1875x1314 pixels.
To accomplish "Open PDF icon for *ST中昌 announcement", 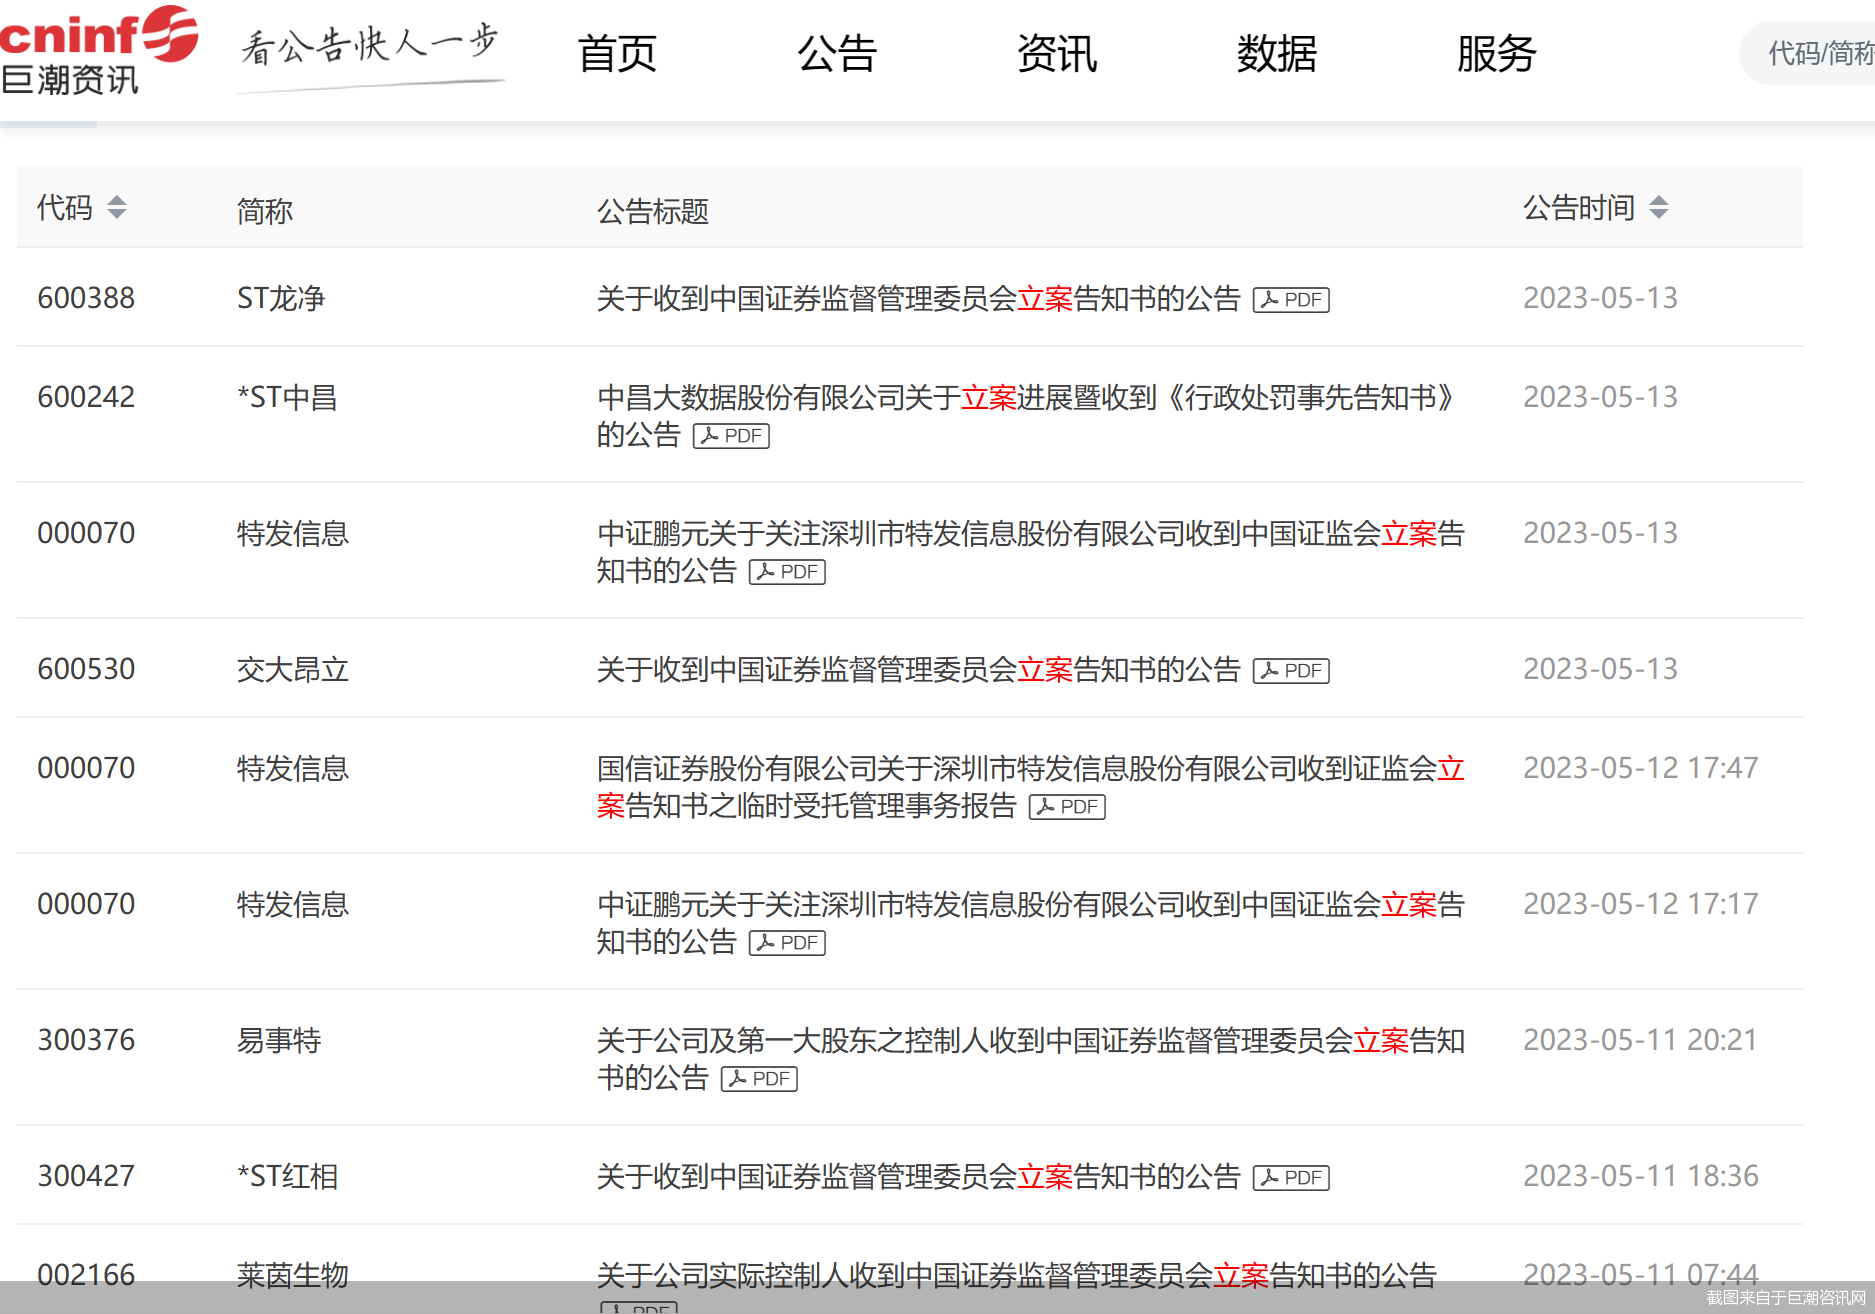I will (x=731, y=436).
